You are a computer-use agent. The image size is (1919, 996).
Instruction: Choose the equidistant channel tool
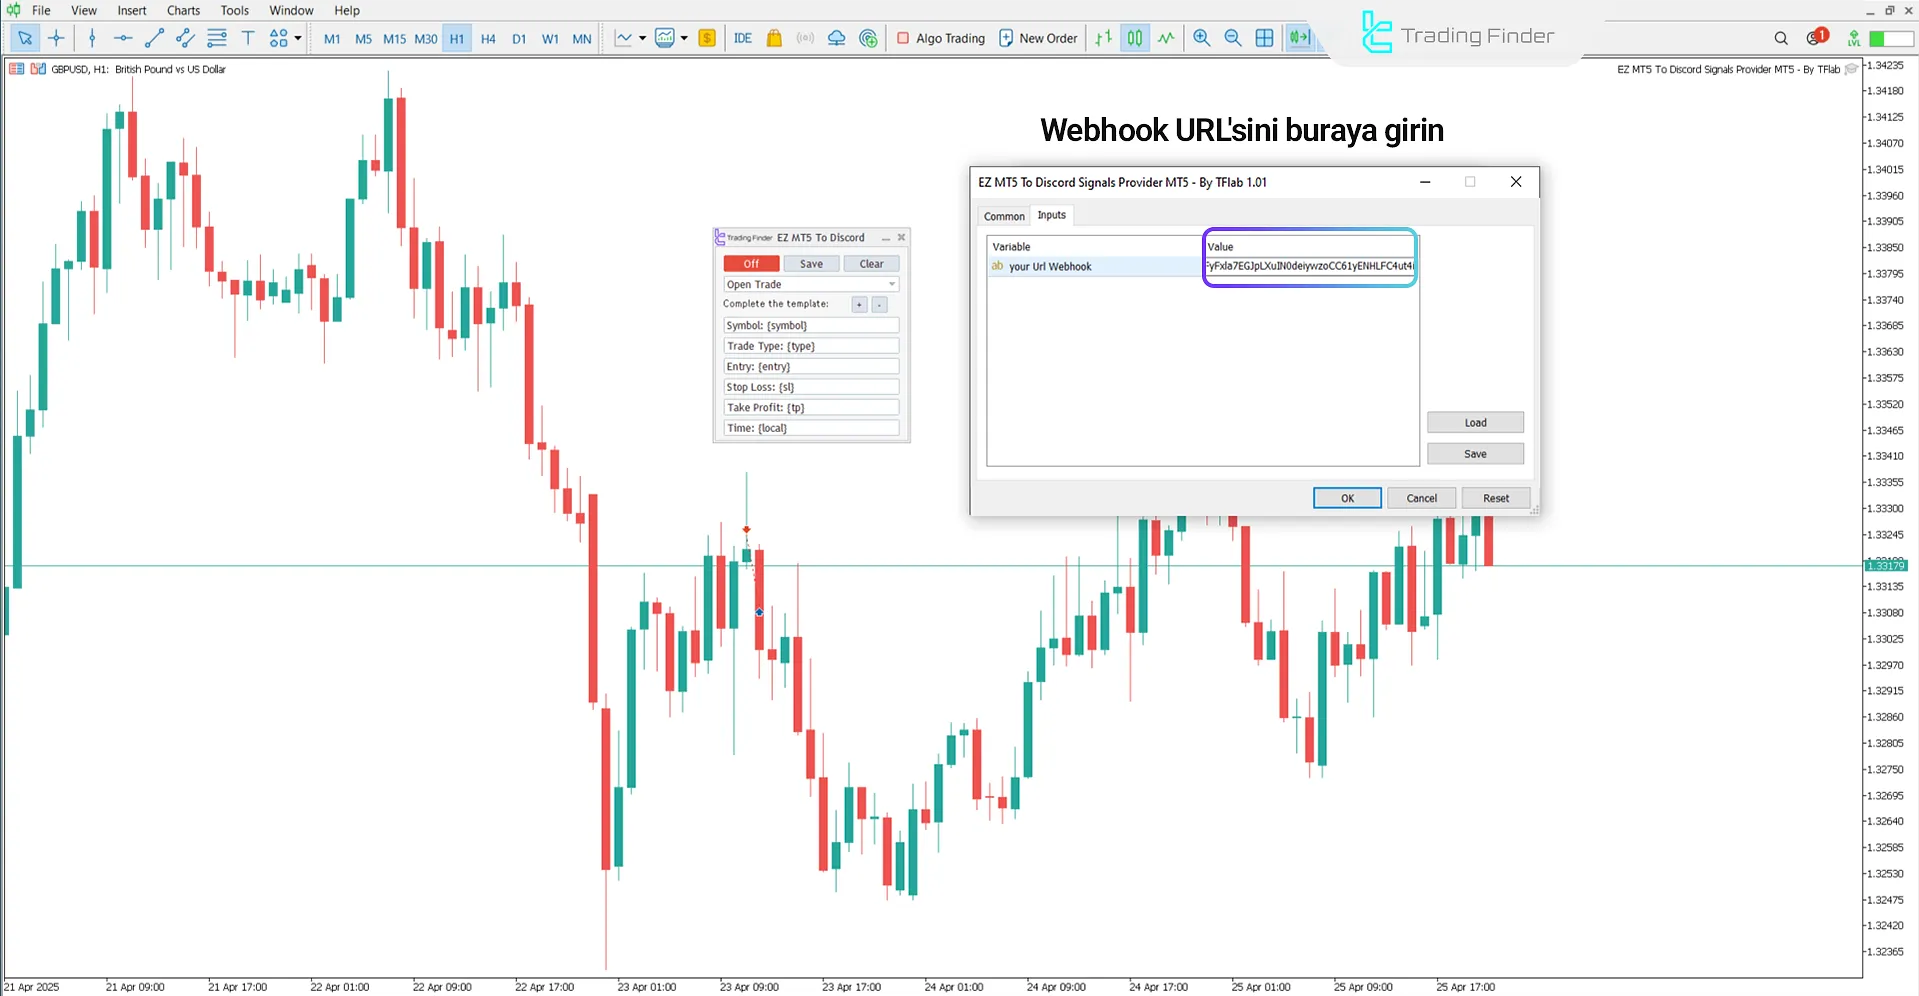(x=185, y=38)
